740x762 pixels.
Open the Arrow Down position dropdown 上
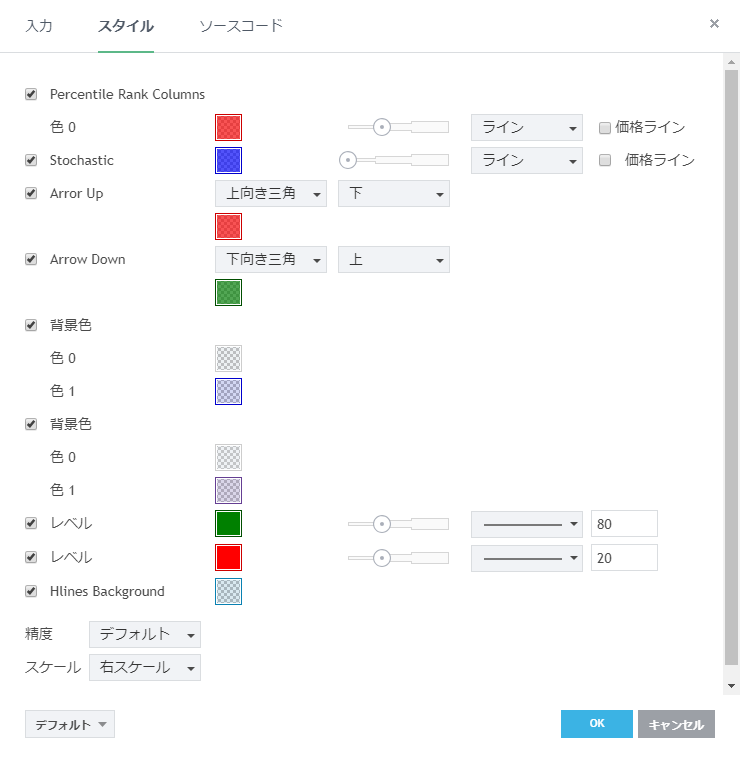[x=394, y=259]
